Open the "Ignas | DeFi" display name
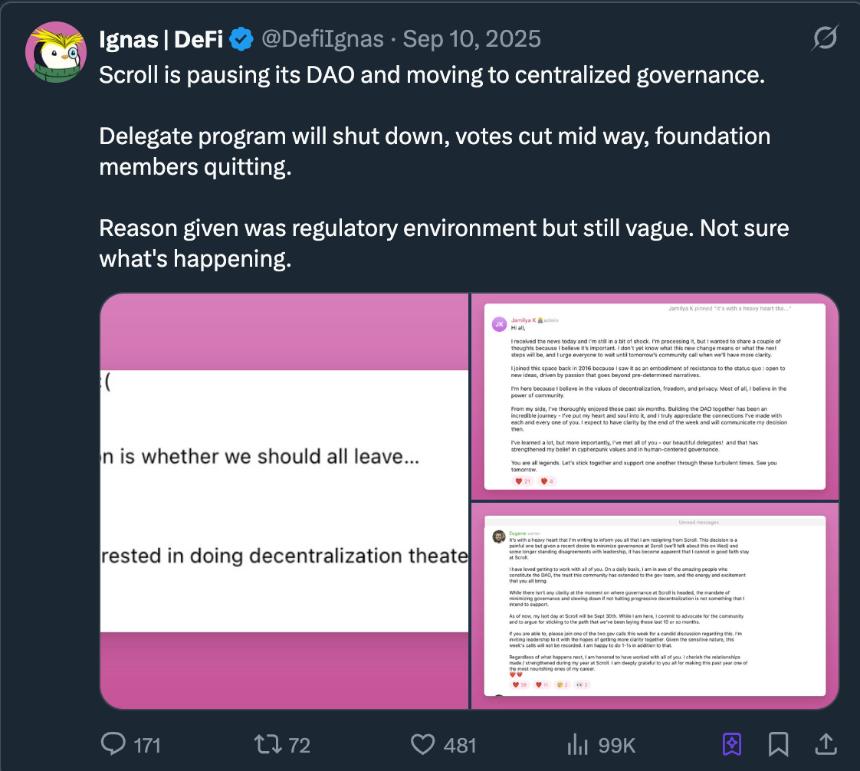This screenshot has width=860, height=771. [162, 39]
